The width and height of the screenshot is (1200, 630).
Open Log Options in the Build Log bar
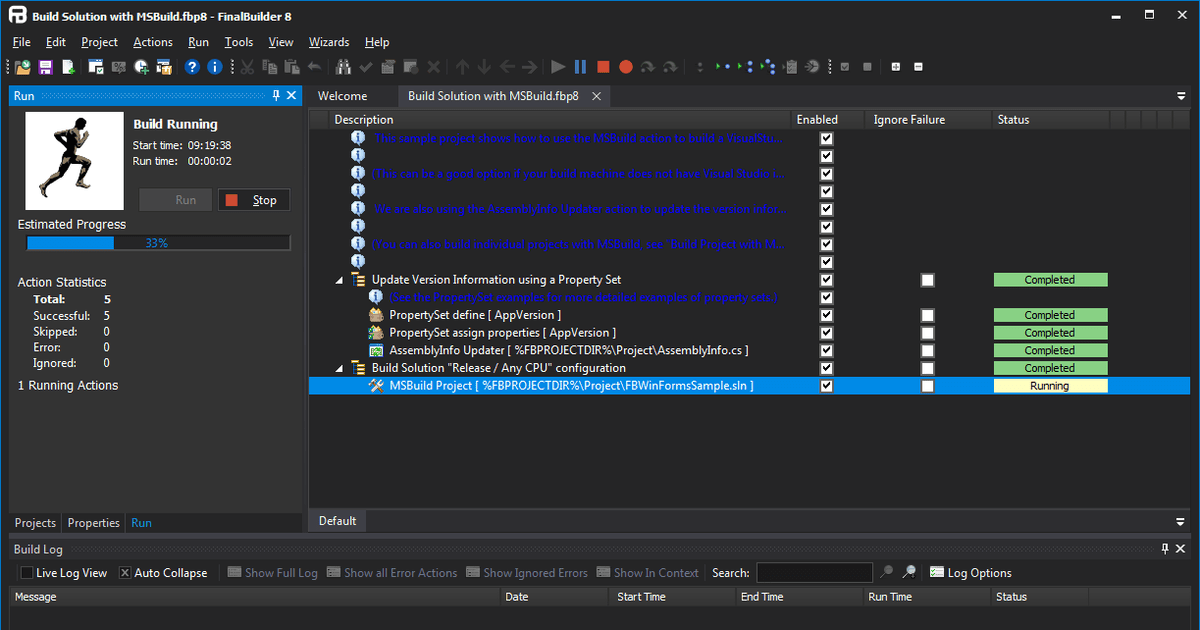tap(970, 572)
